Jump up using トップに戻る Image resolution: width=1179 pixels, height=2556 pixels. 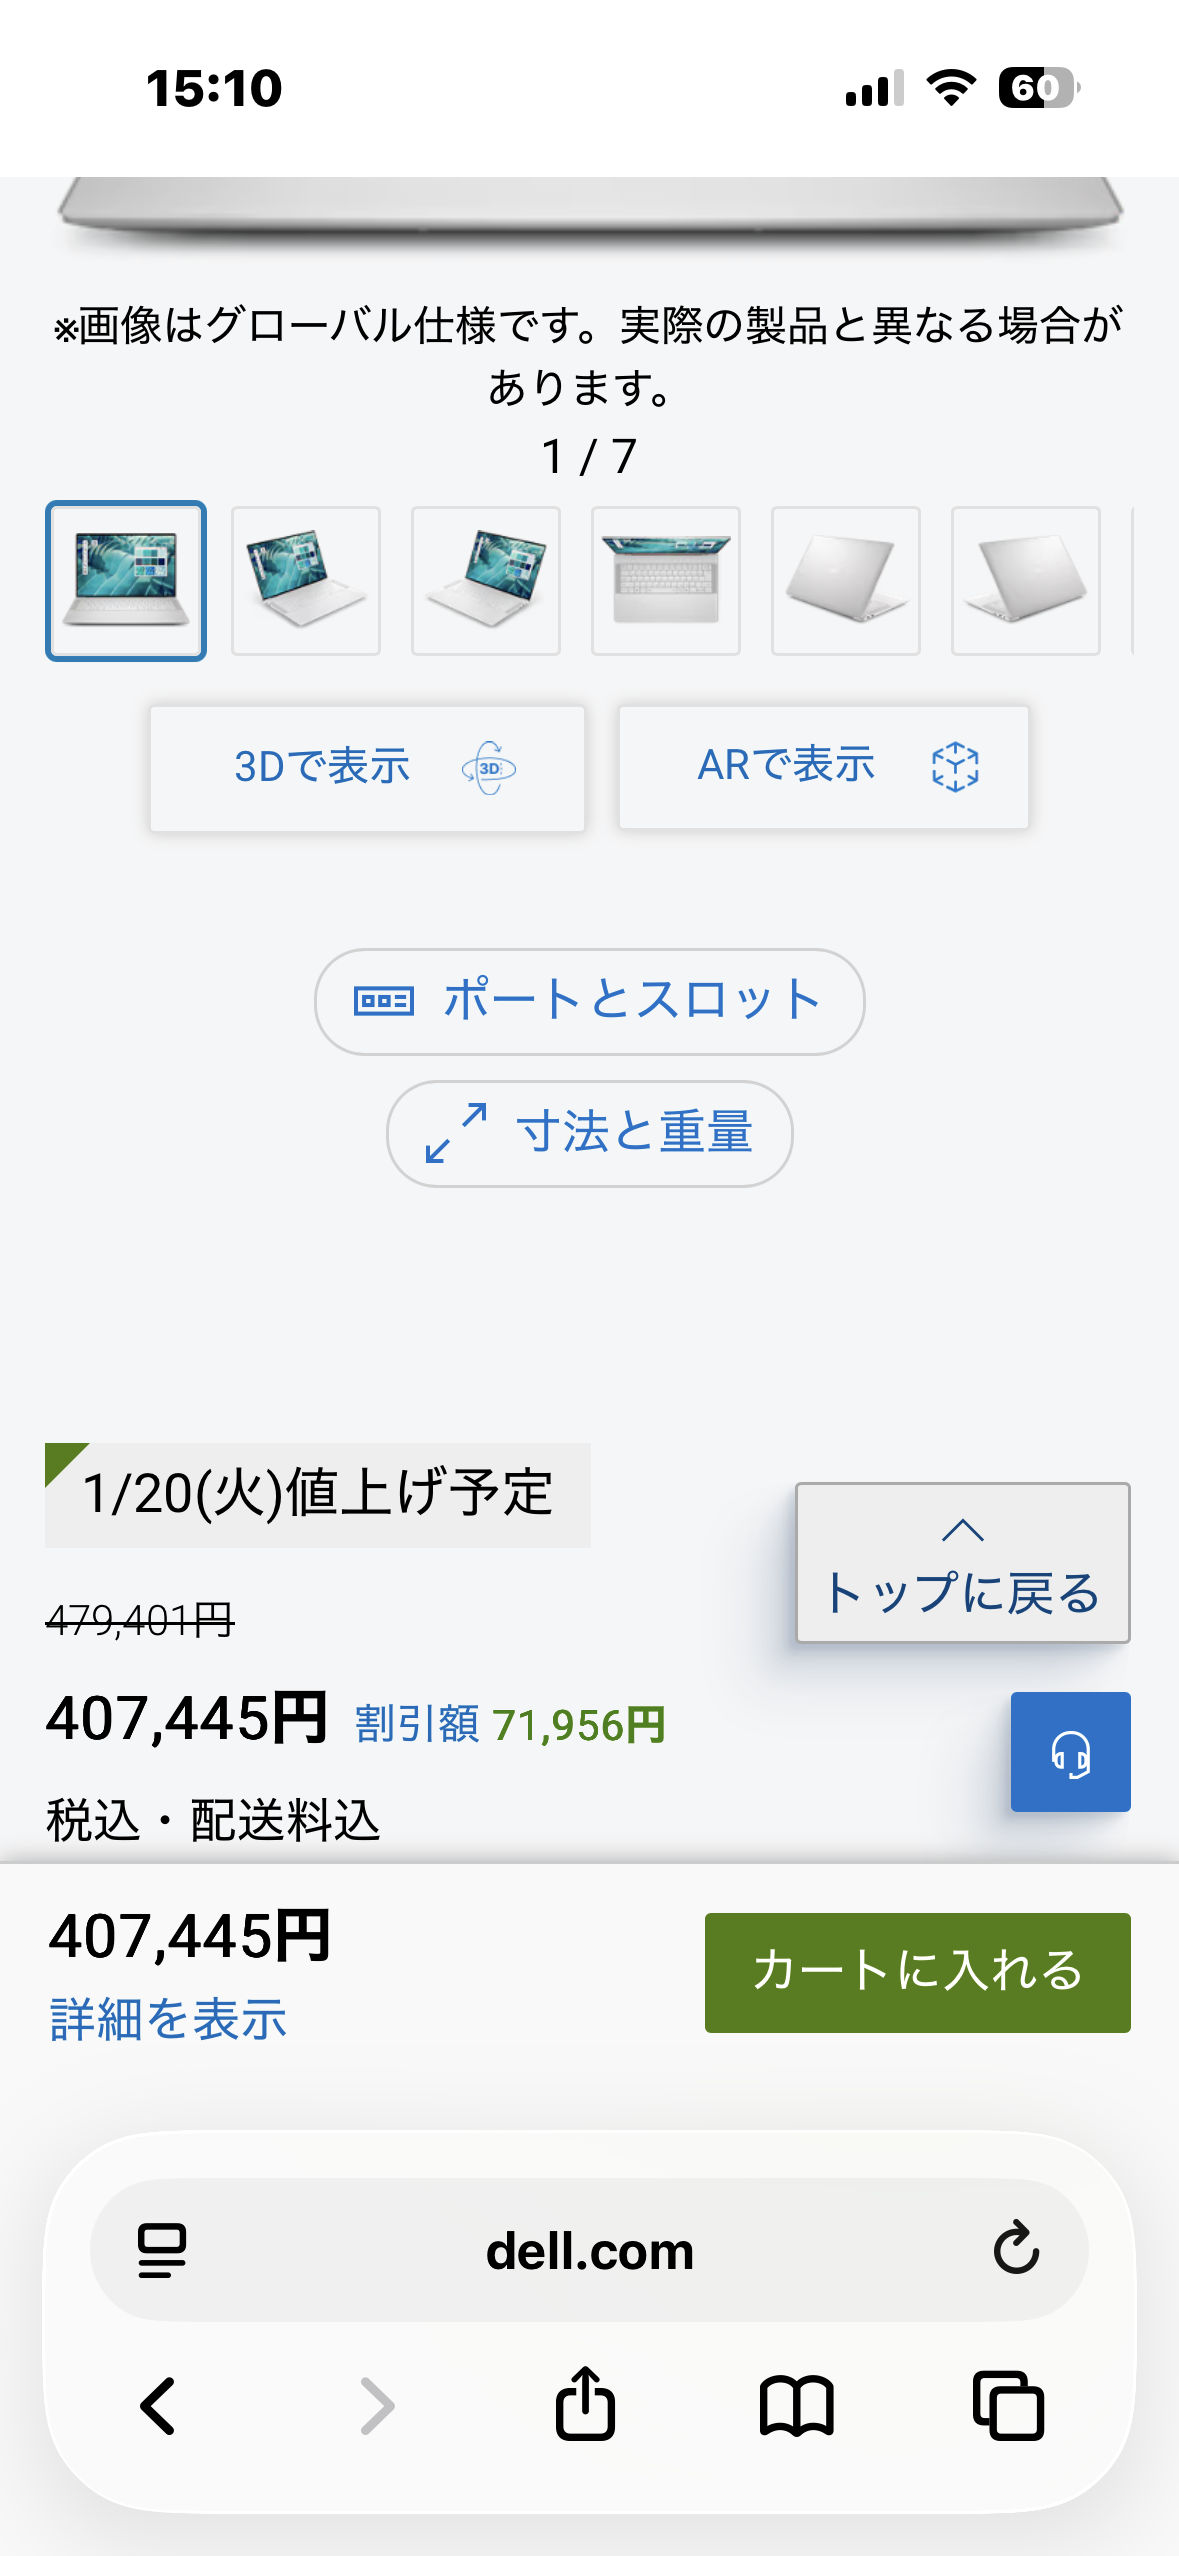[x=962, y=1563]
